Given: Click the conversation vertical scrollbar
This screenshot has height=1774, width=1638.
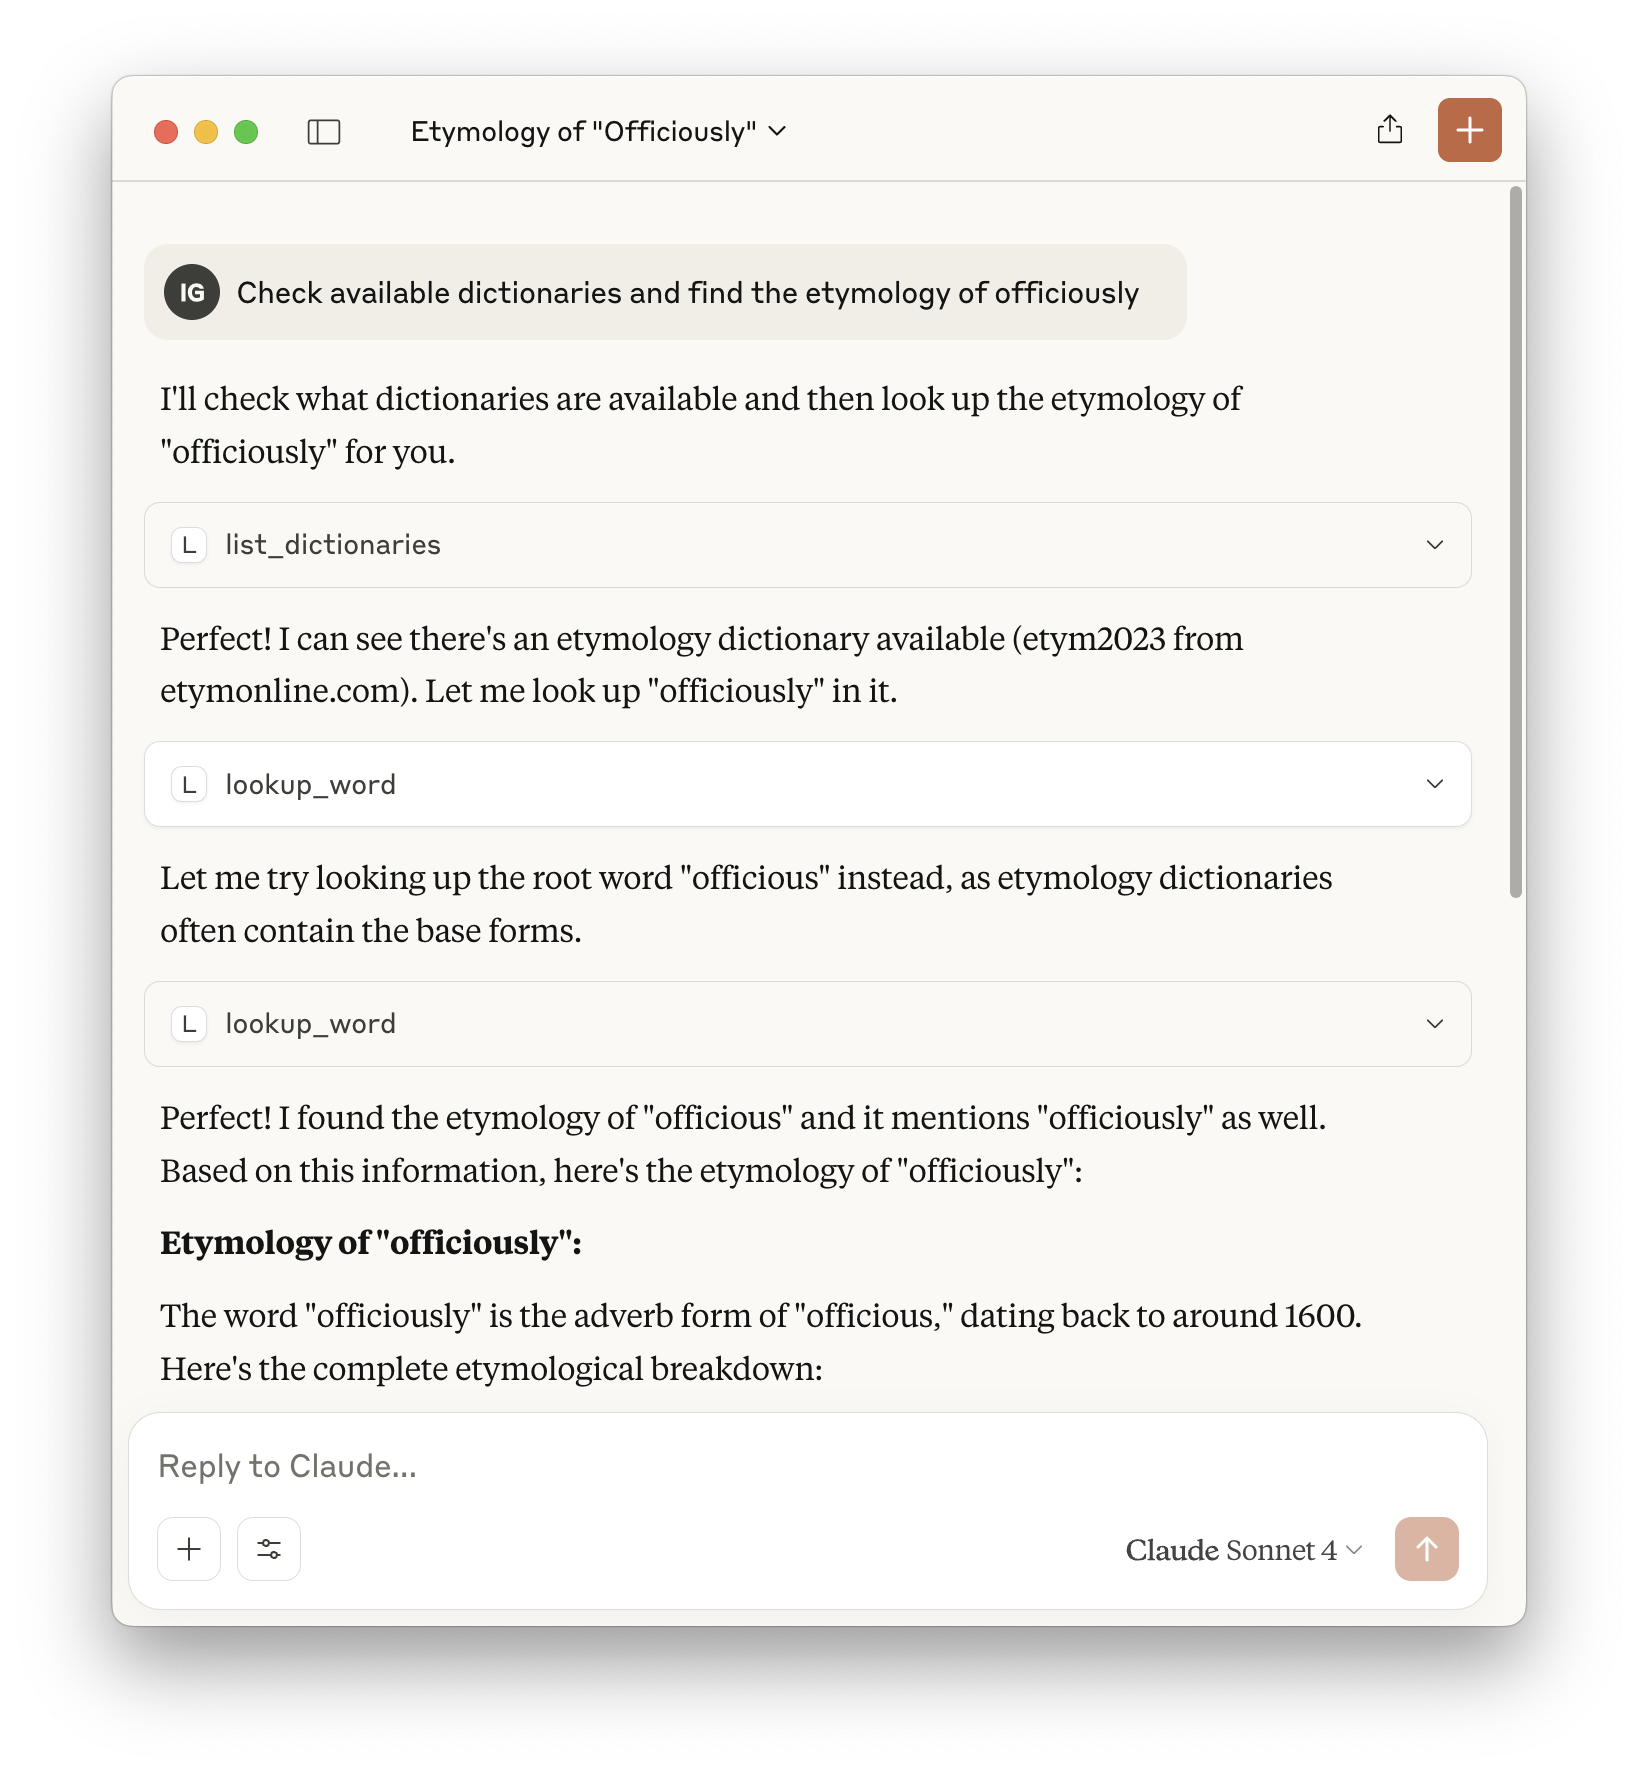Looking at the screenshot, I should [1516, 540].
